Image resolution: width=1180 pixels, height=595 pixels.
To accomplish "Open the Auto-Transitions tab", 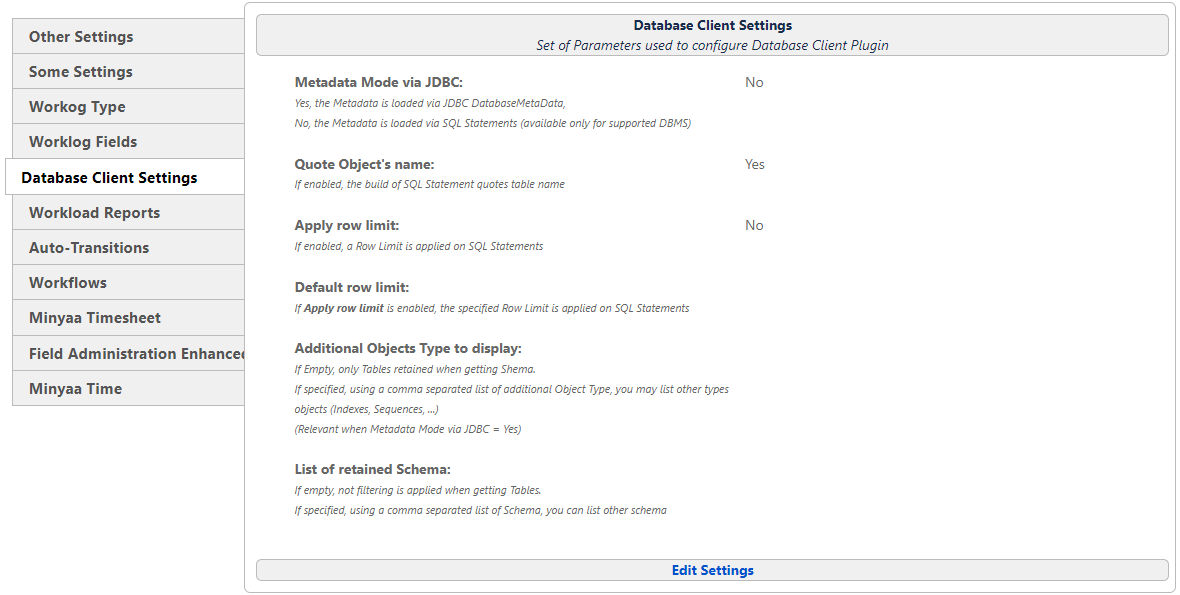I will pos(89,248).
